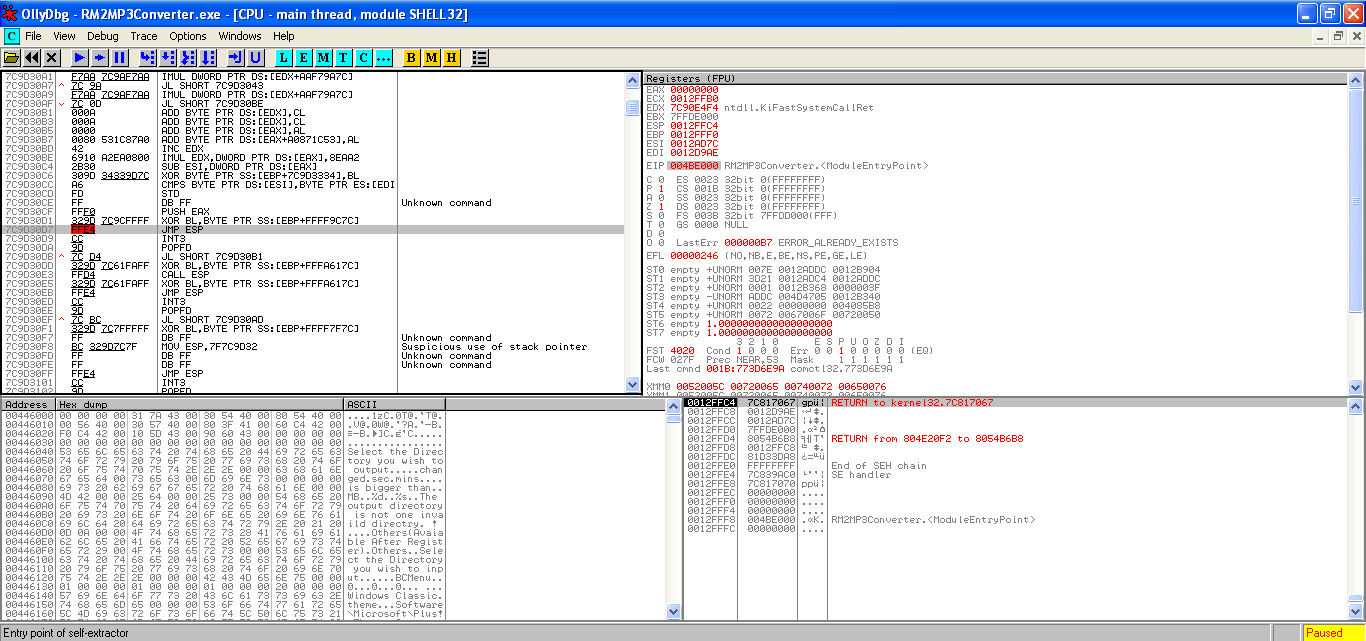Click the Close program X toolbar icon
1366x641 pixels.
(52, 58)
